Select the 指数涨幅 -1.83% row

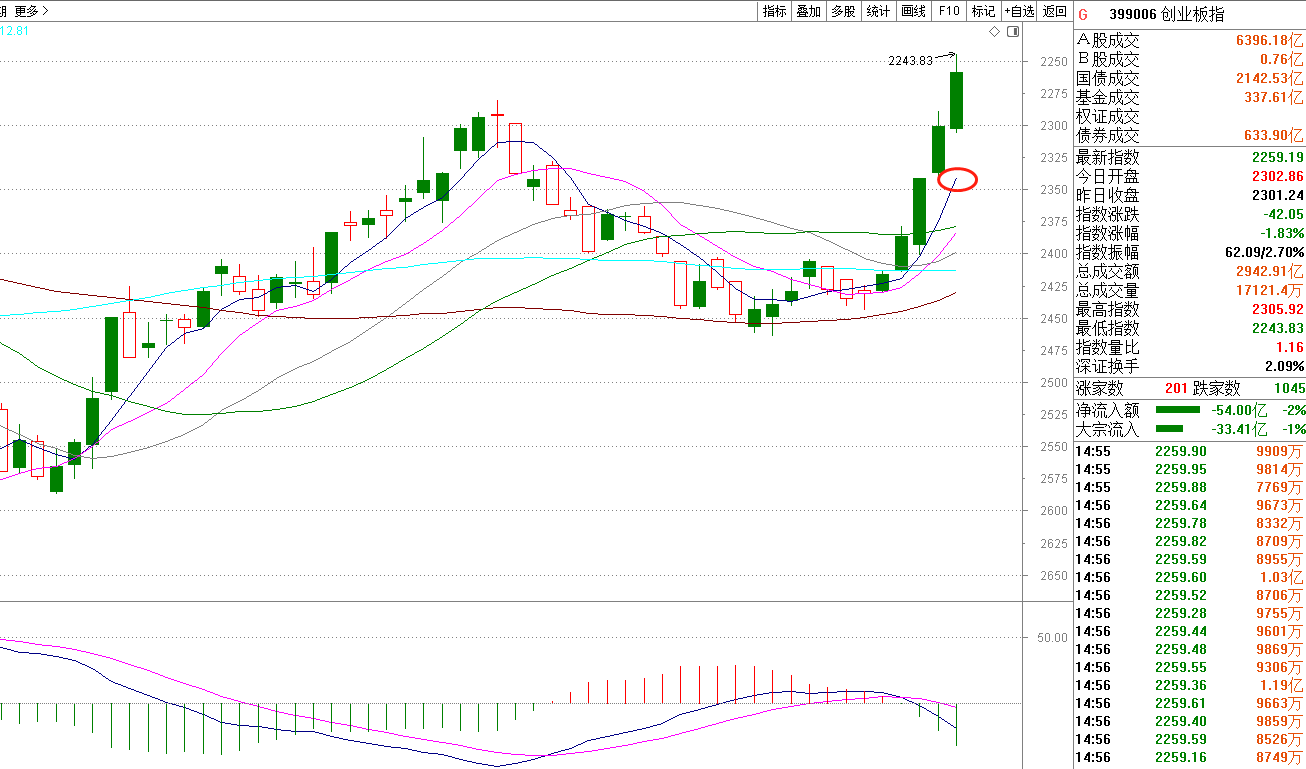[x=1190, y=233]
